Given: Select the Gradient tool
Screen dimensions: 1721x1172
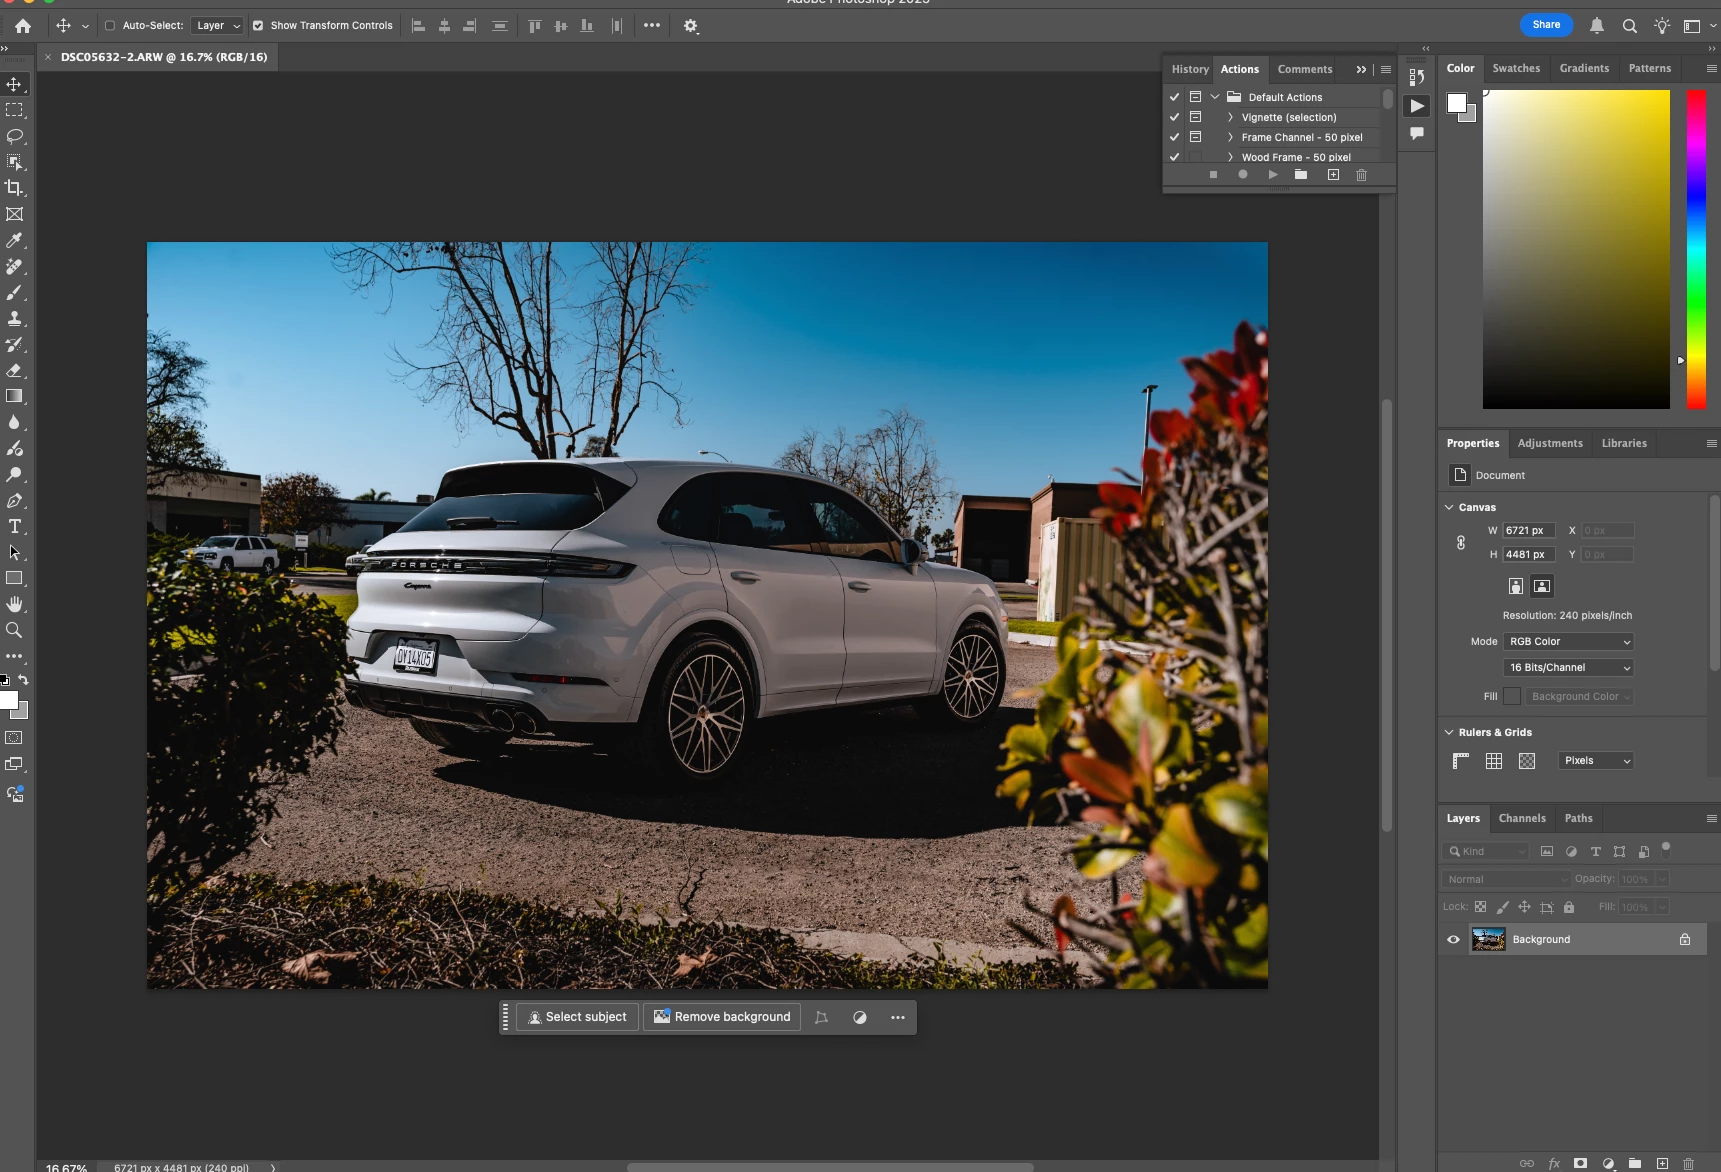Looking at the screenshot, I should (x=14, y=396).
